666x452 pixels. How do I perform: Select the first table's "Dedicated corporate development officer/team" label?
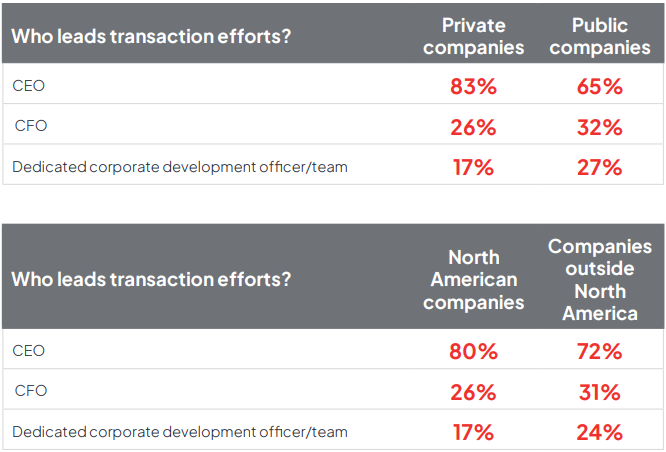(x=180, y=167)
